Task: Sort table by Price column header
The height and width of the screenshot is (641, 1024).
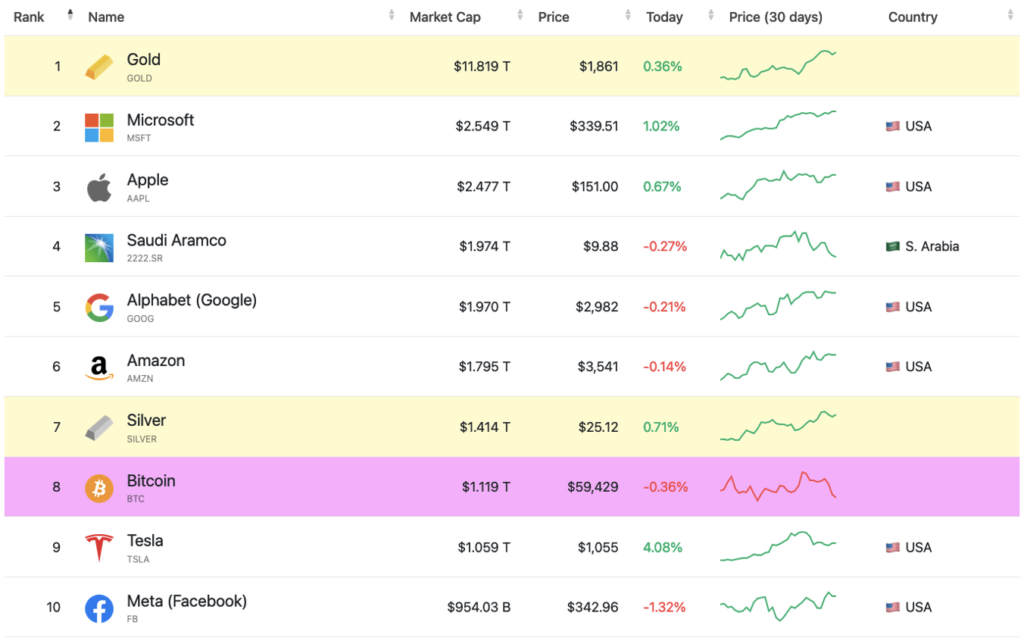Action: click(554, 17)
